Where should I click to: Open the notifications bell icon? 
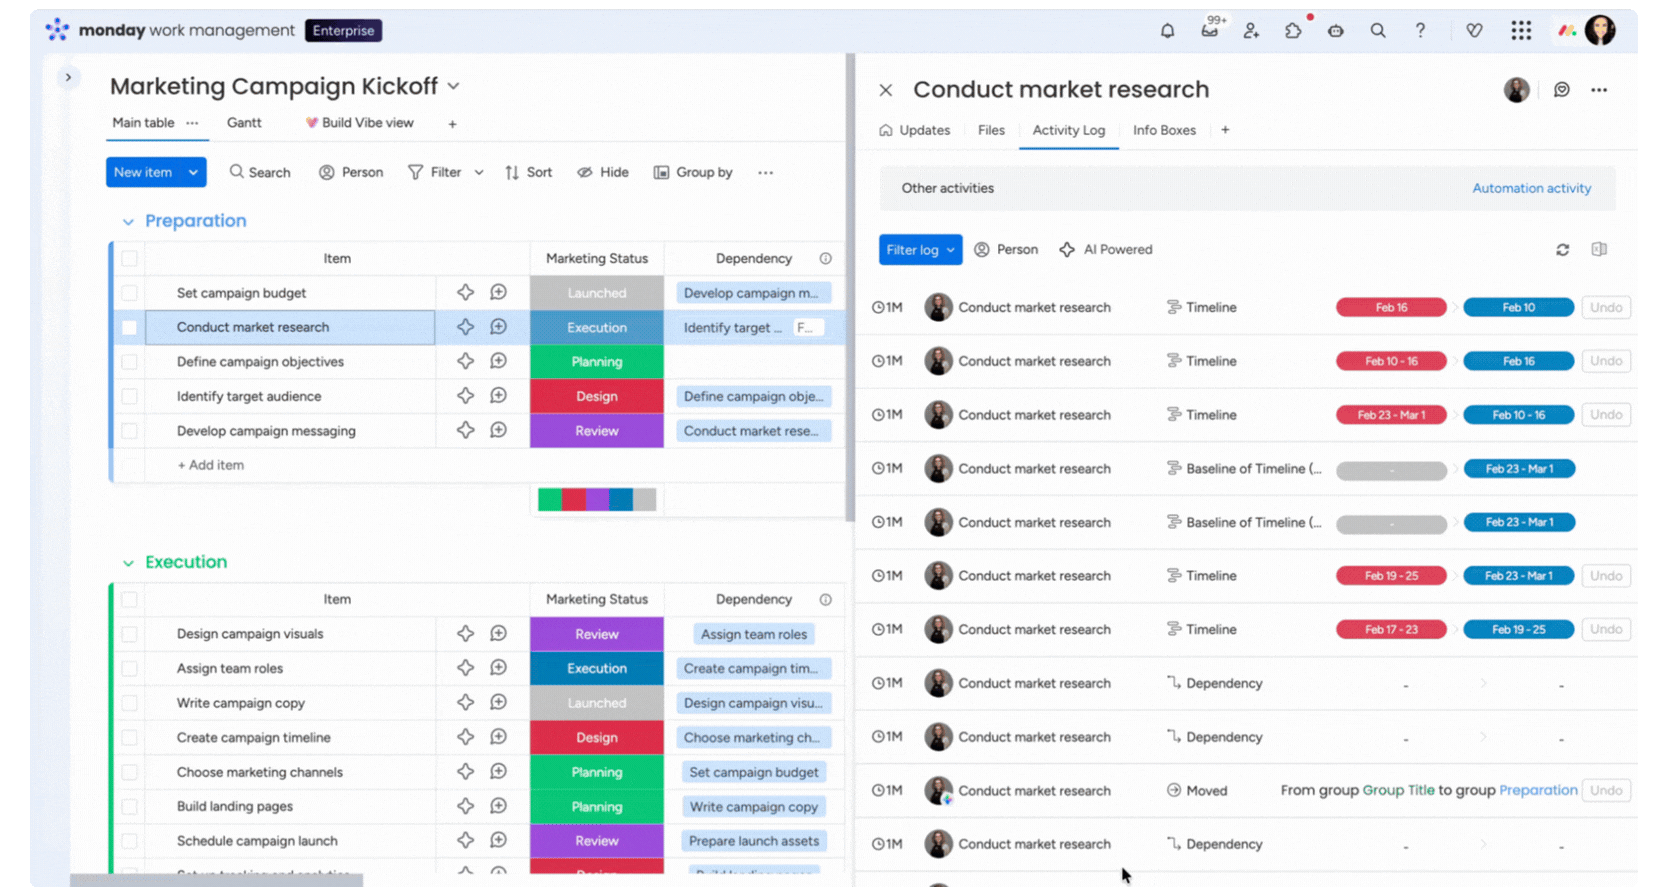tap(1167, 31)
